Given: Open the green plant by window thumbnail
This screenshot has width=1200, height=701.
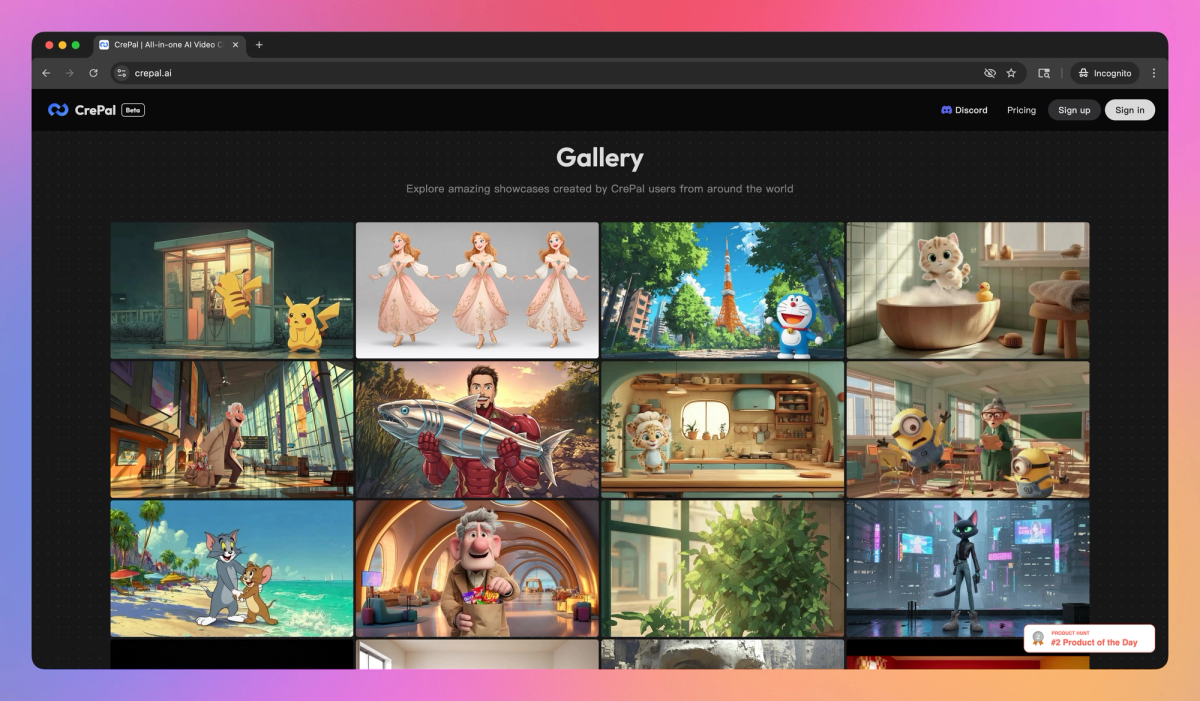Looking at the screenshot, I should [723, 568].
